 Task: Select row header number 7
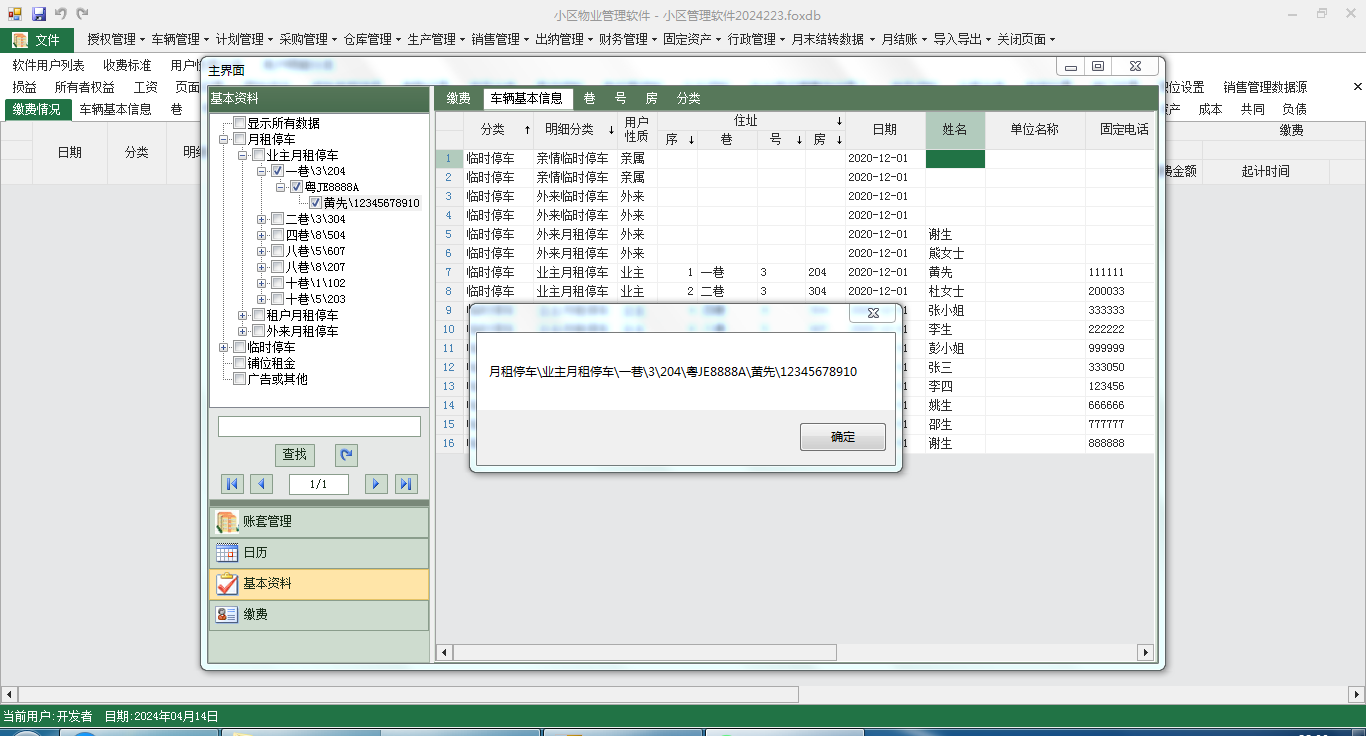[449, 272]
